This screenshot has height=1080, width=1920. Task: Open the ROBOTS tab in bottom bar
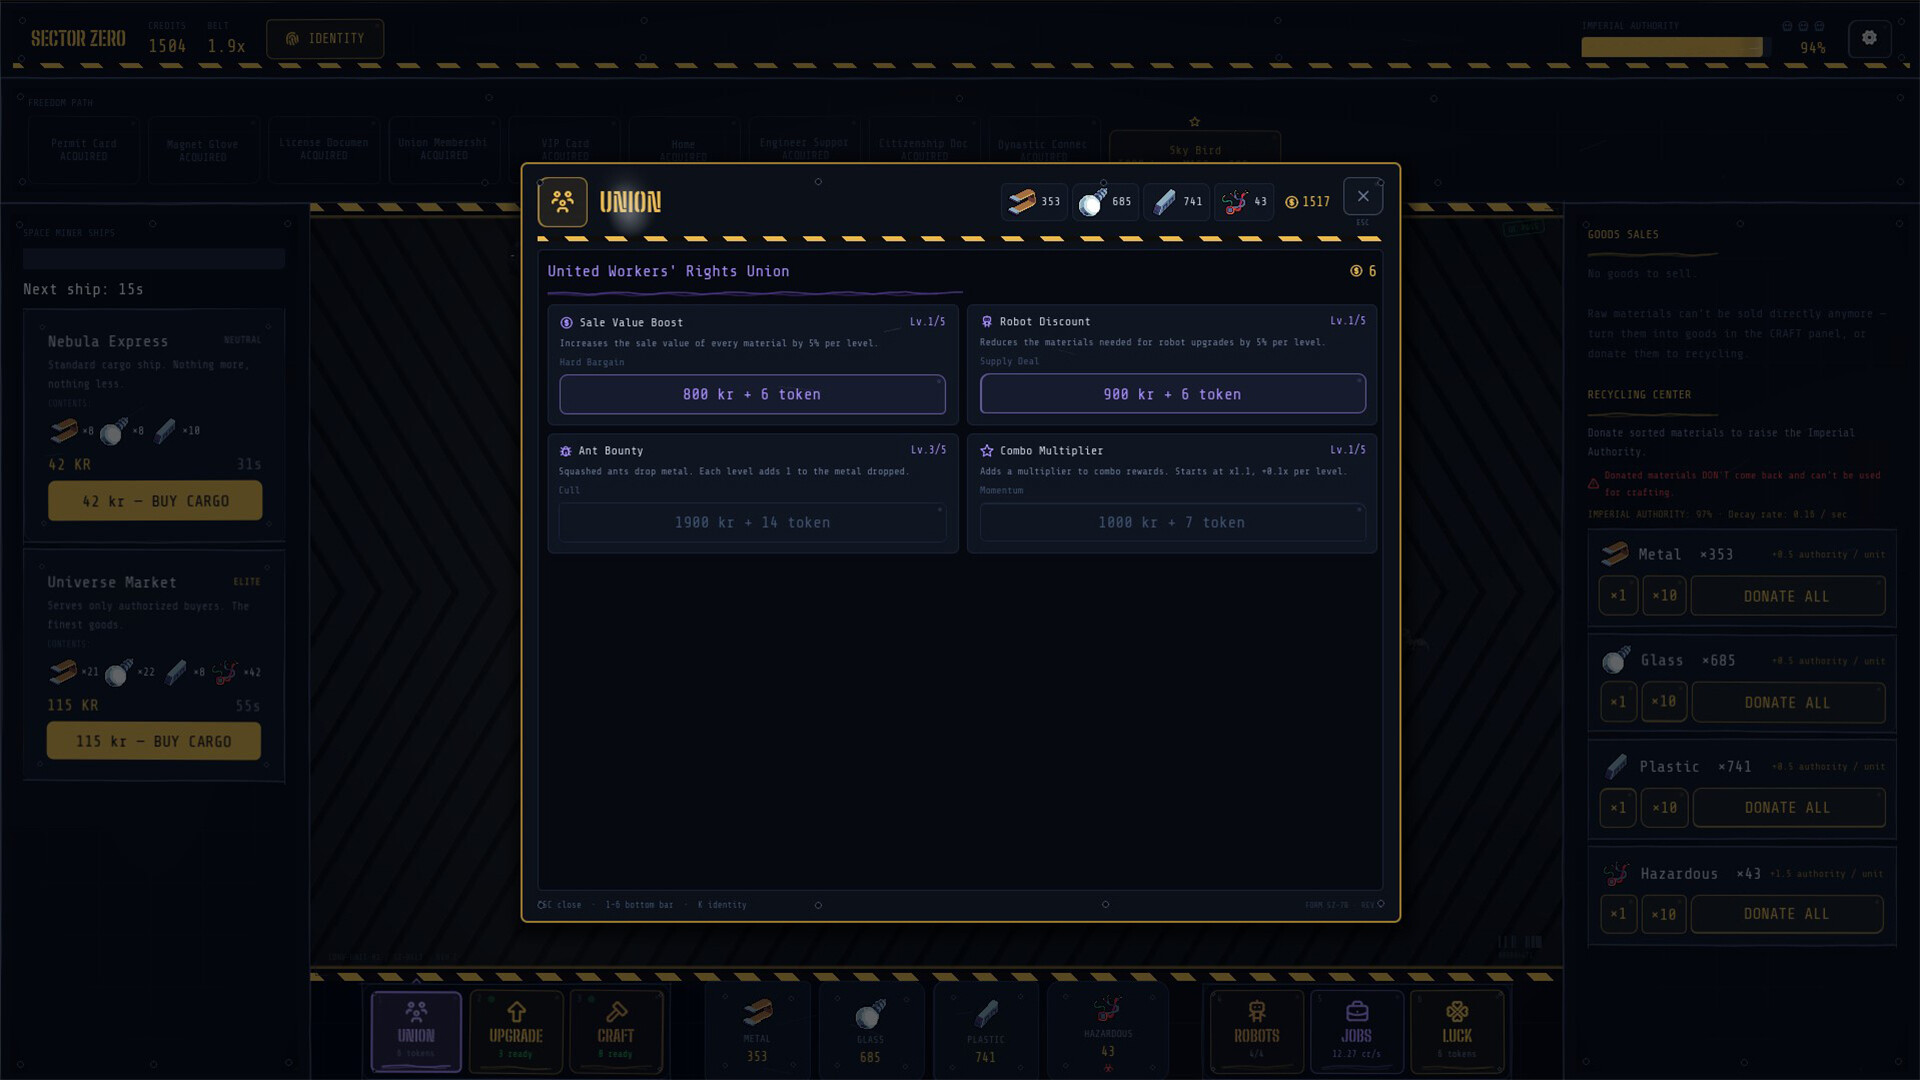[1257, 1031]
